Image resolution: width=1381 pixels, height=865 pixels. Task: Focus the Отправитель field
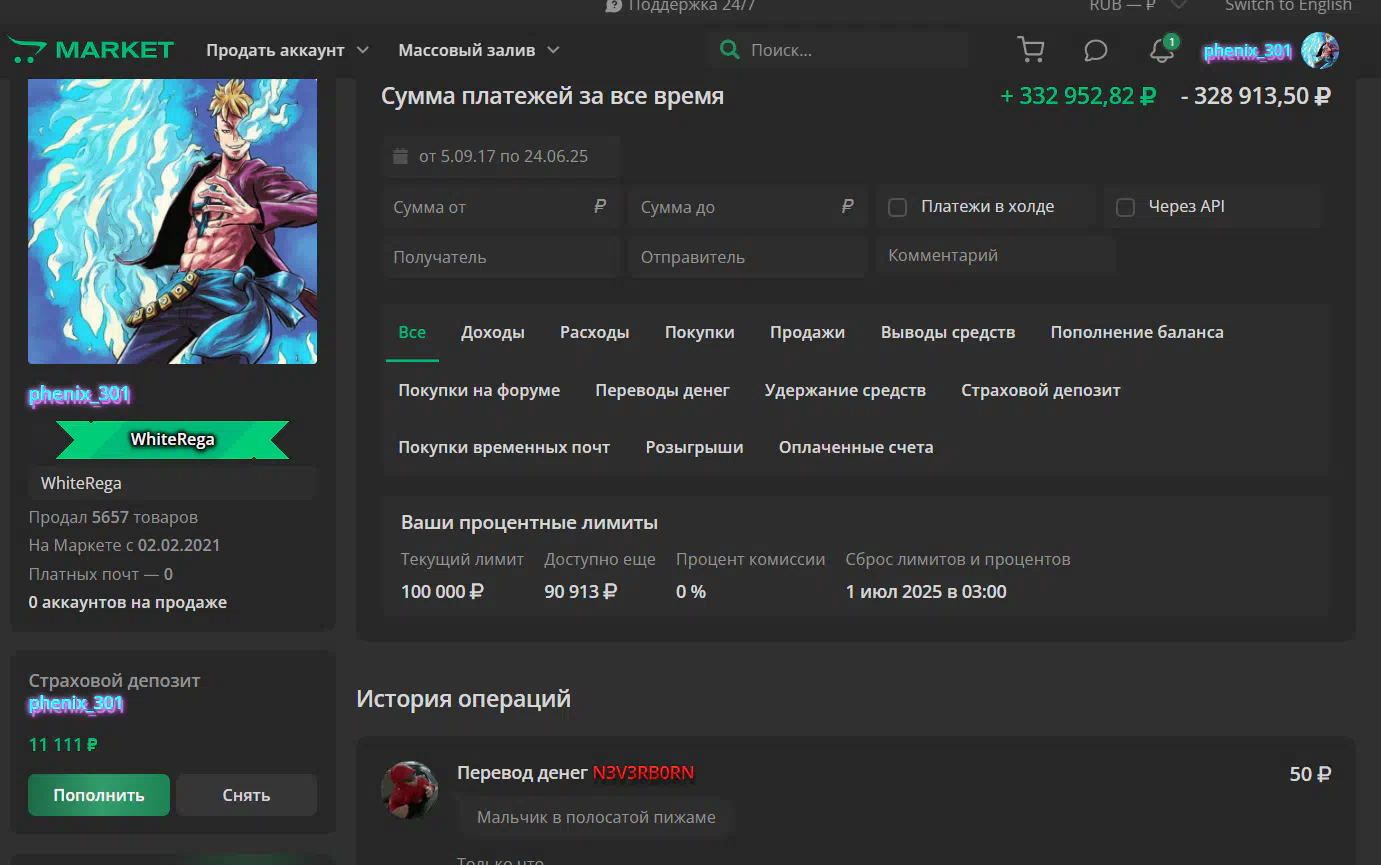click(x=747, y=257)
